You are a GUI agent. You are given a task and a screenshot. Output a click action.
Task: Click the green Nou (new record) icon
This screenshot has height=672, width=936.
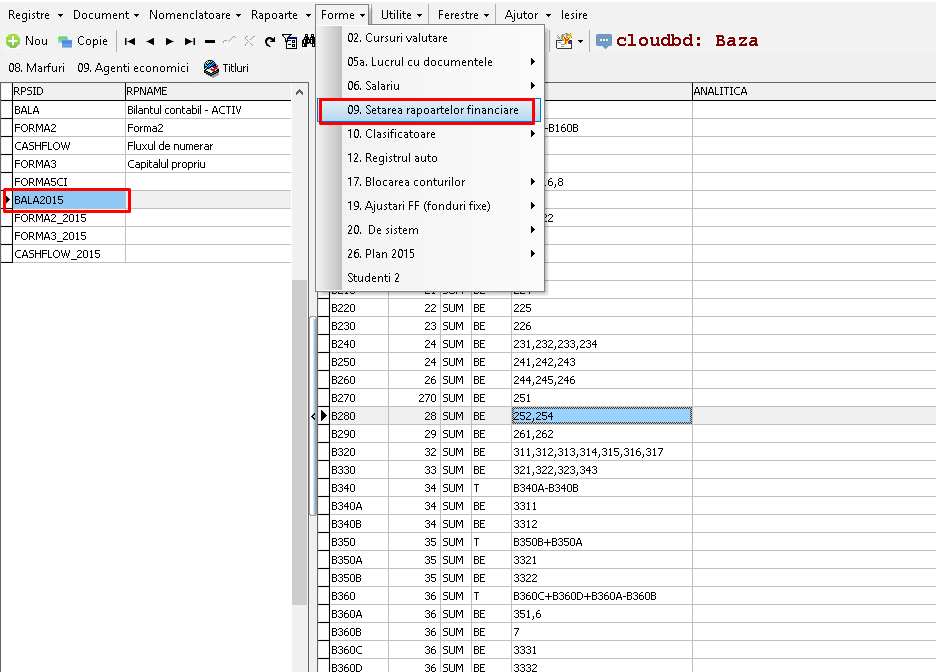(x=13, y=41)
